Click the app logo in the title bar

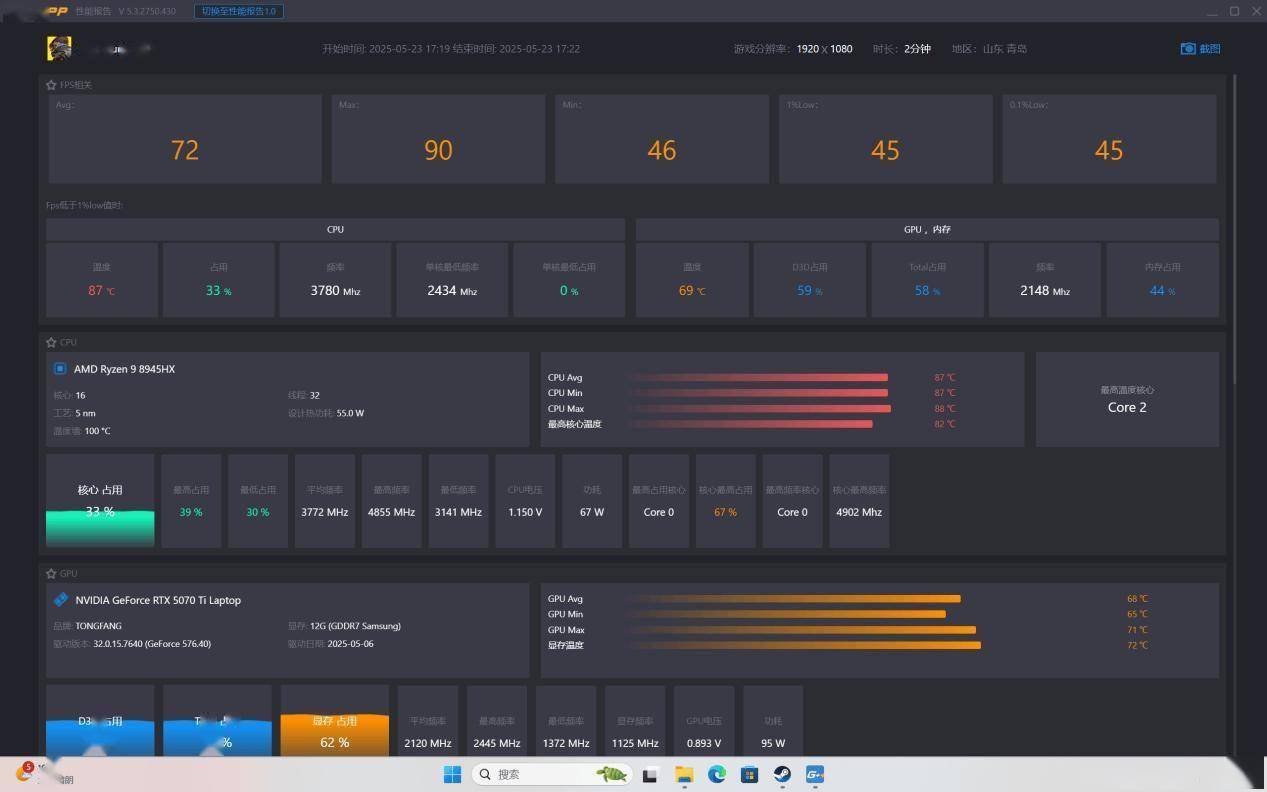[55, 11]
